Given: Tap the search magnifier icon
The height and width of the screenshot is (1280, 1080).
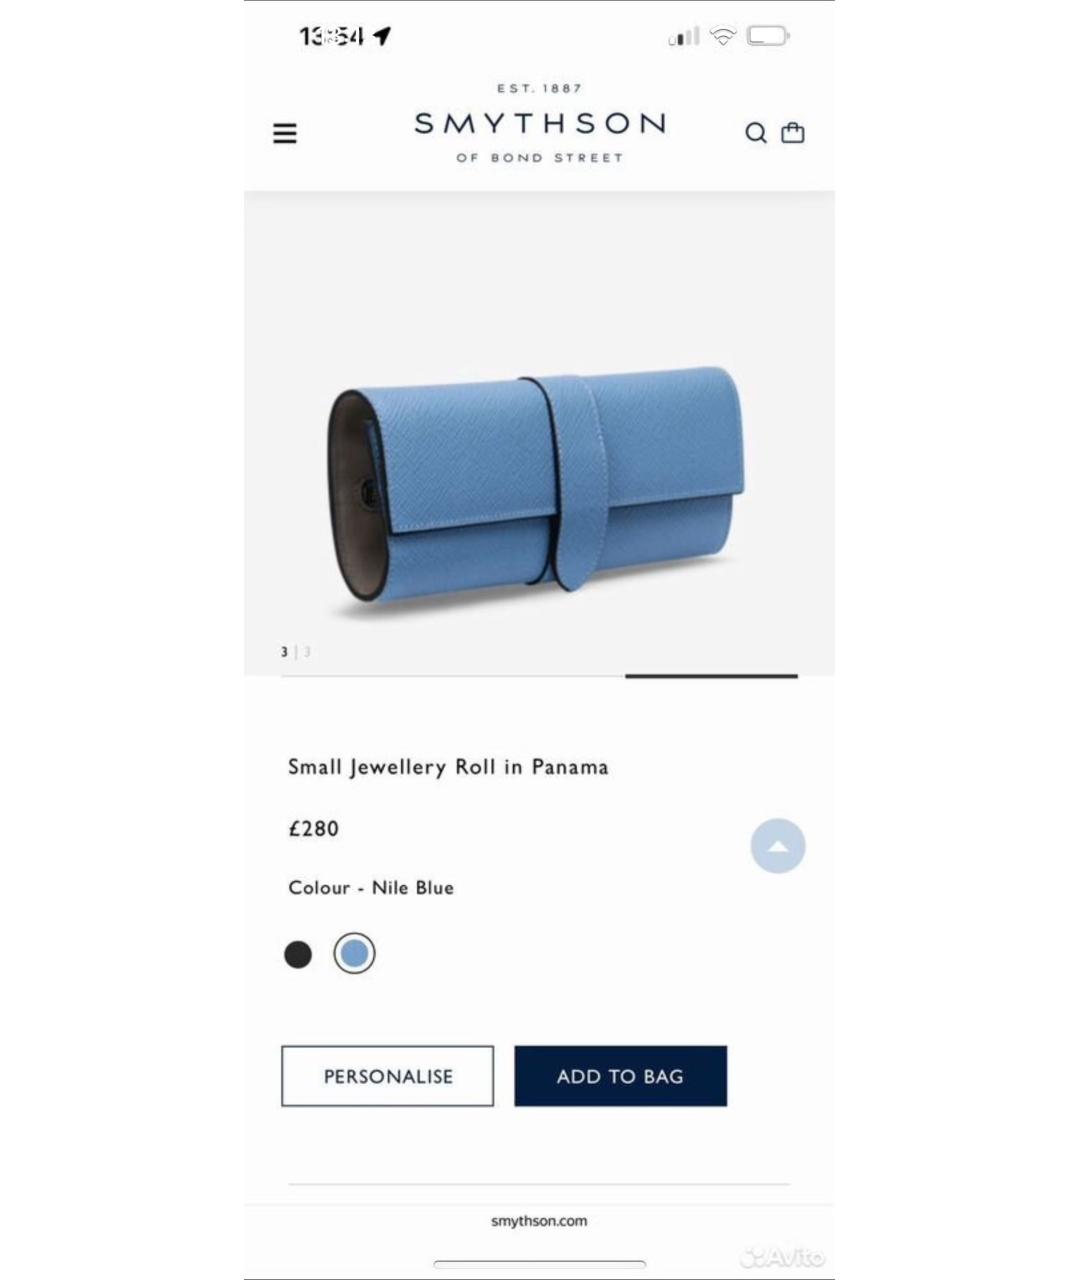Looking at the screenshot, I should tap(756, 133).
